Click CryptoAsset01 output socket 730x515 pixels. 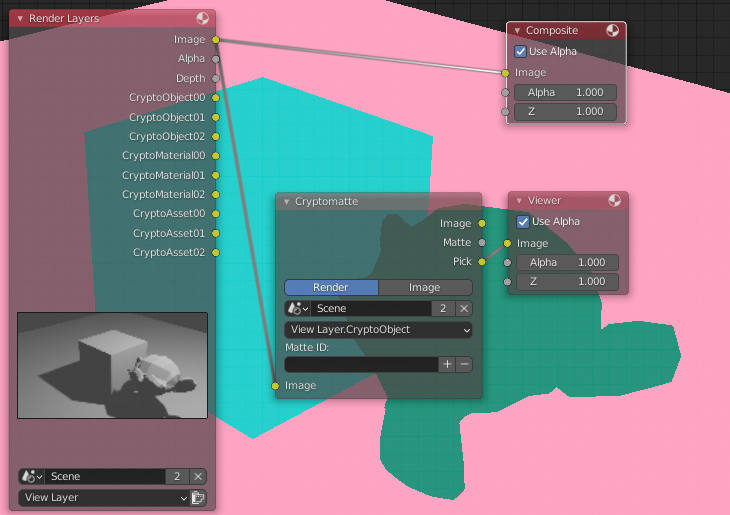click(x=216, y=233)
